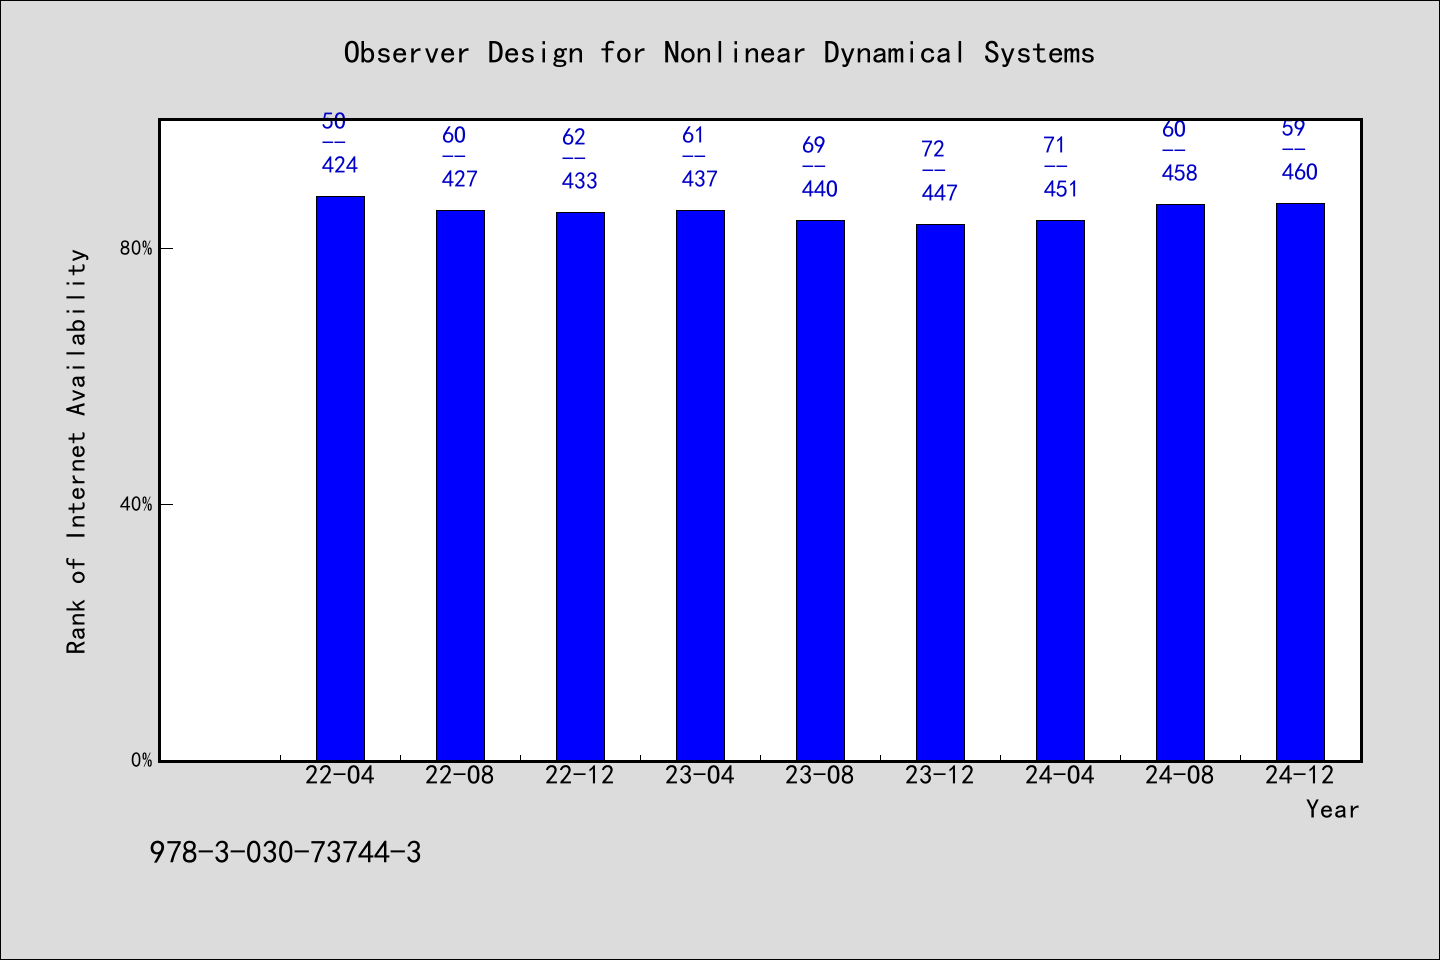Screen dimensions: 1440x960
Task: Click the value 451 above the 24-04 bar
Action: coord(1060,189)
